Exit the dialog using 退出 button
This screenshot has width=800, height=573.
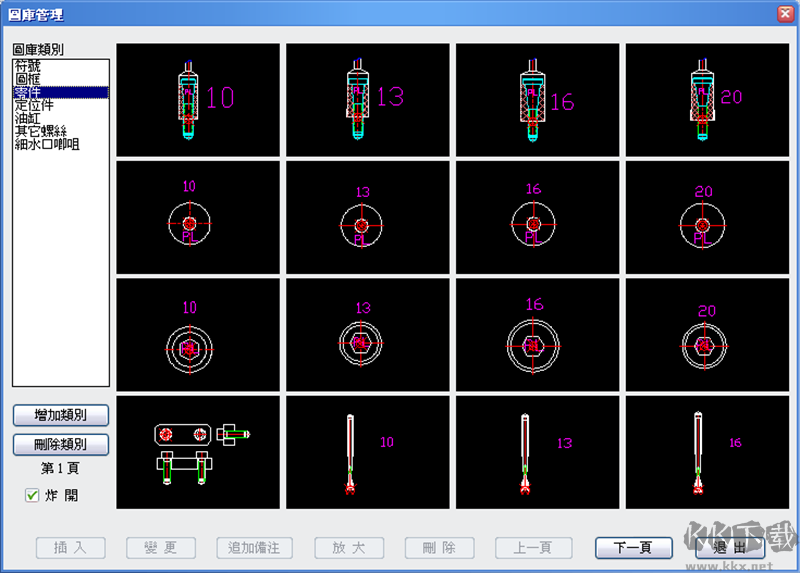[730, 548]
